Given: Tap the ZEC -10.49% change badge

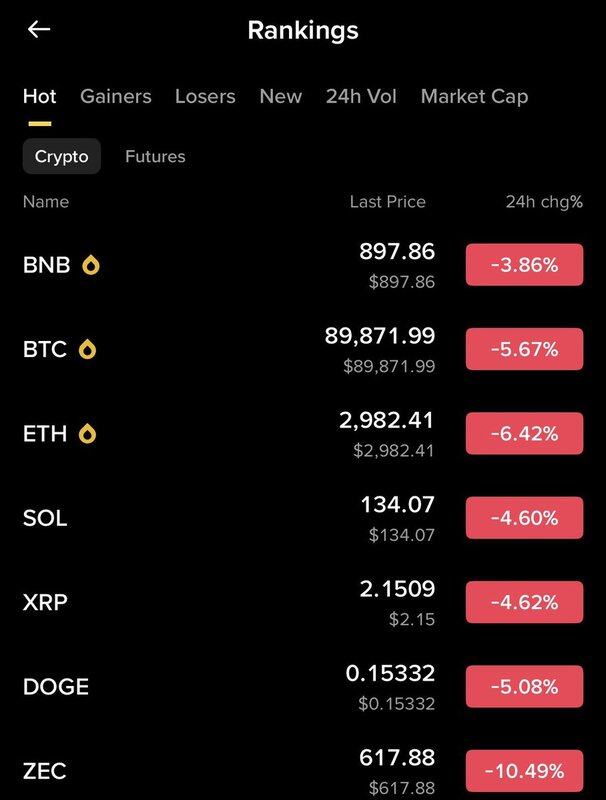Looking at the screenshot, I should 524,771.
